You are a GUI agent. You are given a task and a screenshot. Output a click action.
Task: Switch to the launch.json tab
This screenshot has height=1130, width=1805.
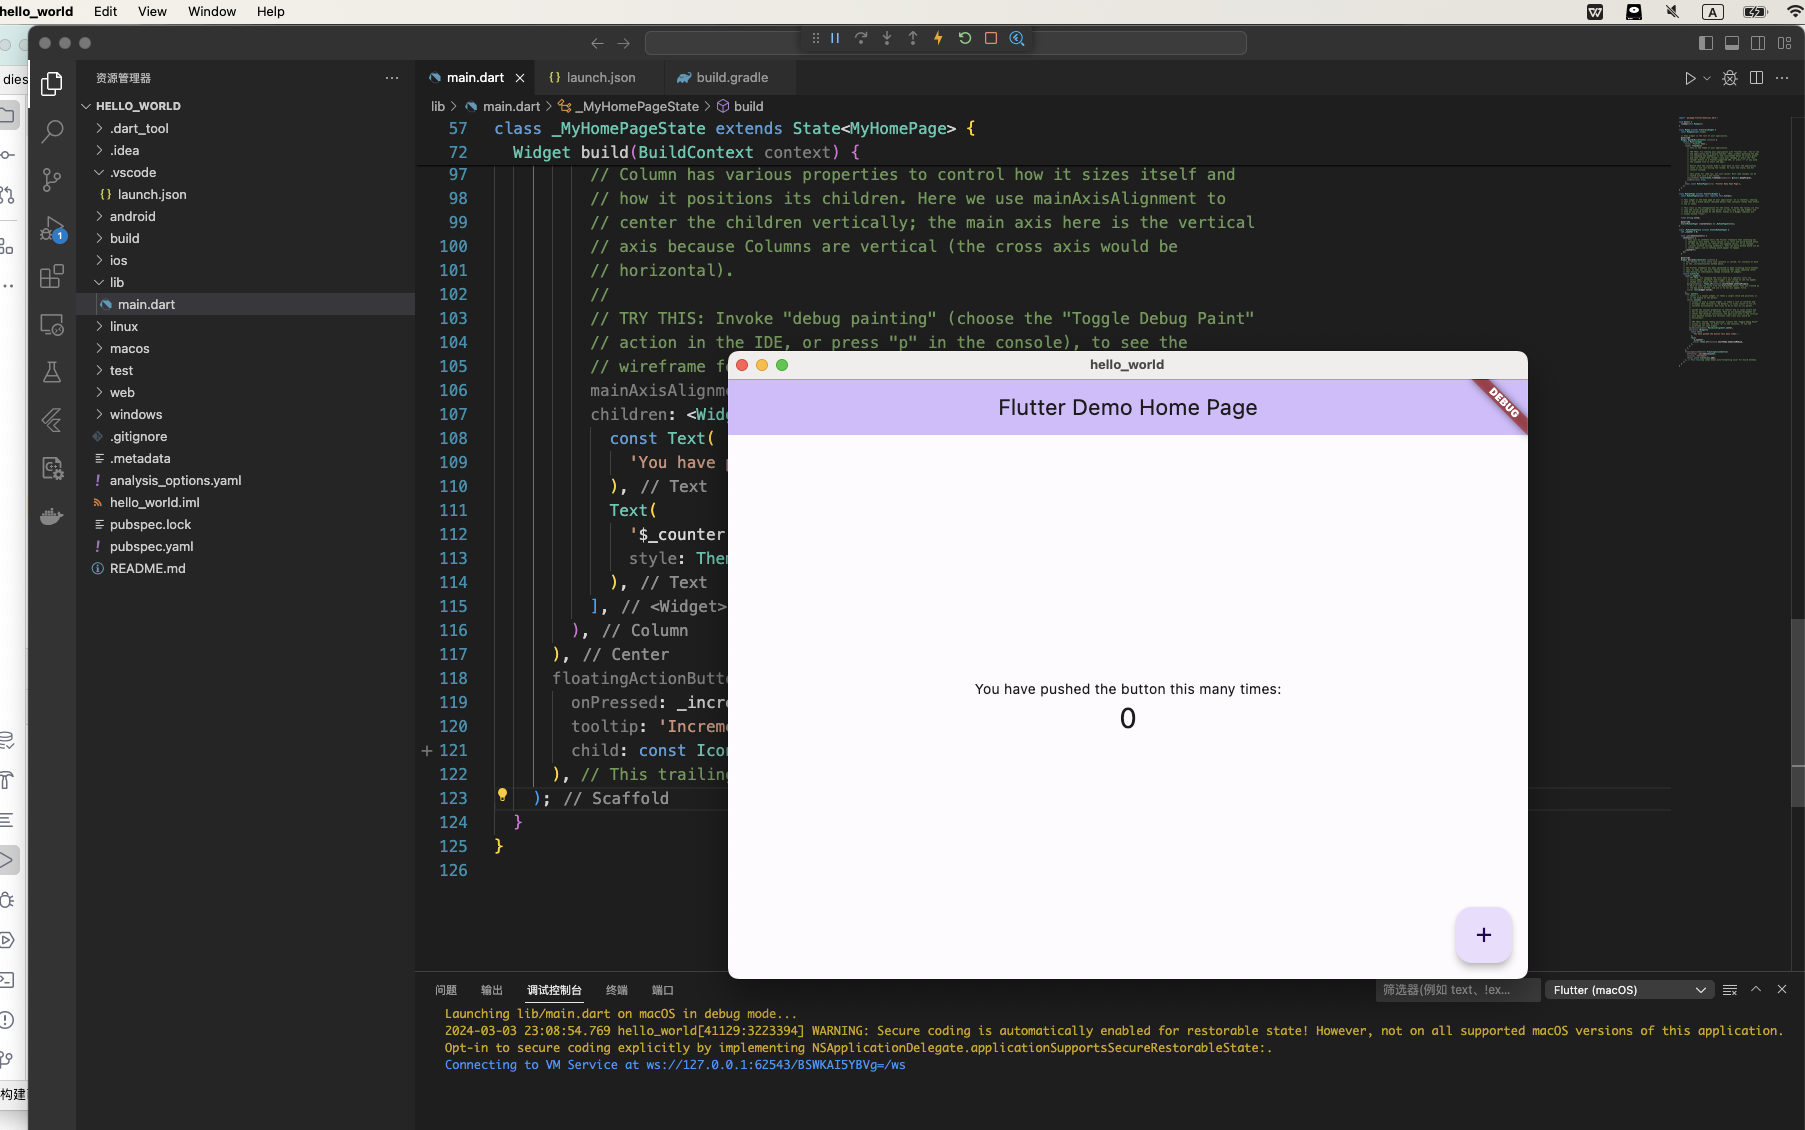coord(600,78)
